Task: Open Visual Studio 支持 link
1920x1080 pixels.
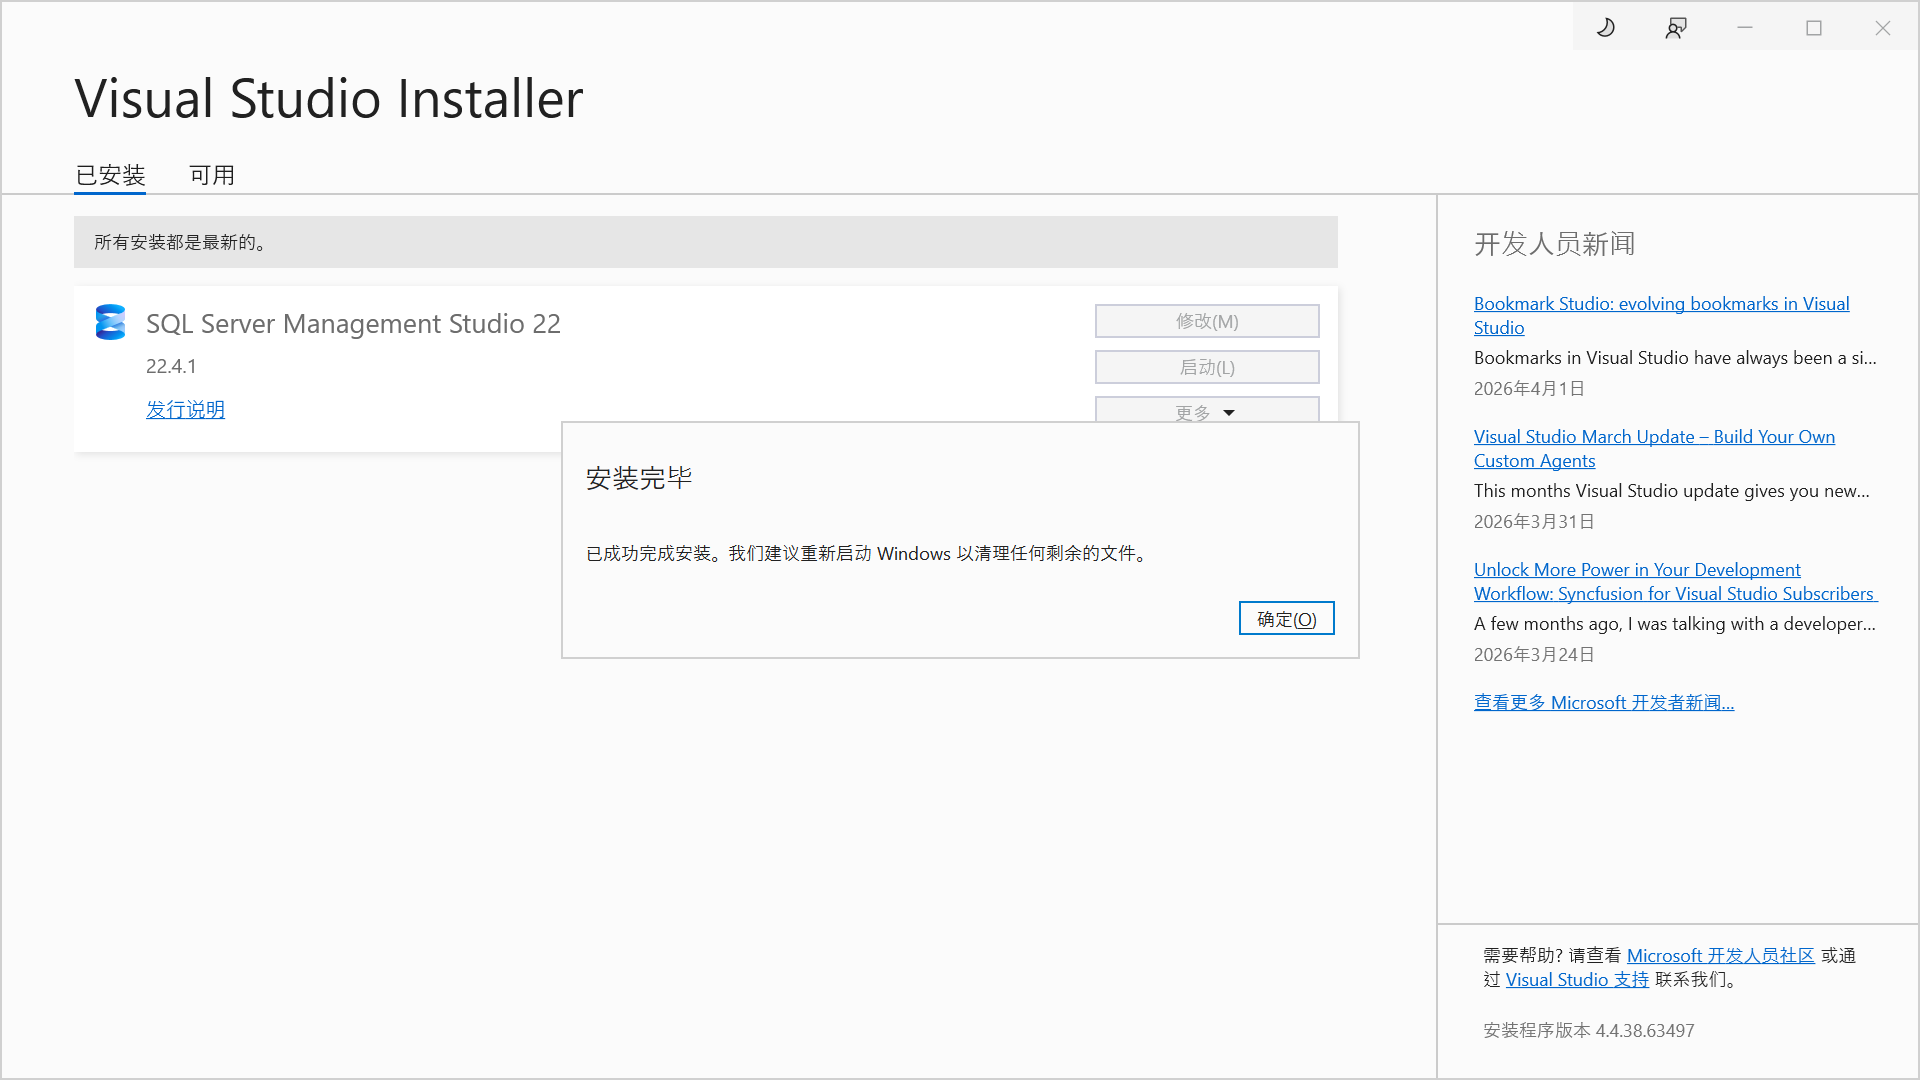Action: tap(1577, 980)
